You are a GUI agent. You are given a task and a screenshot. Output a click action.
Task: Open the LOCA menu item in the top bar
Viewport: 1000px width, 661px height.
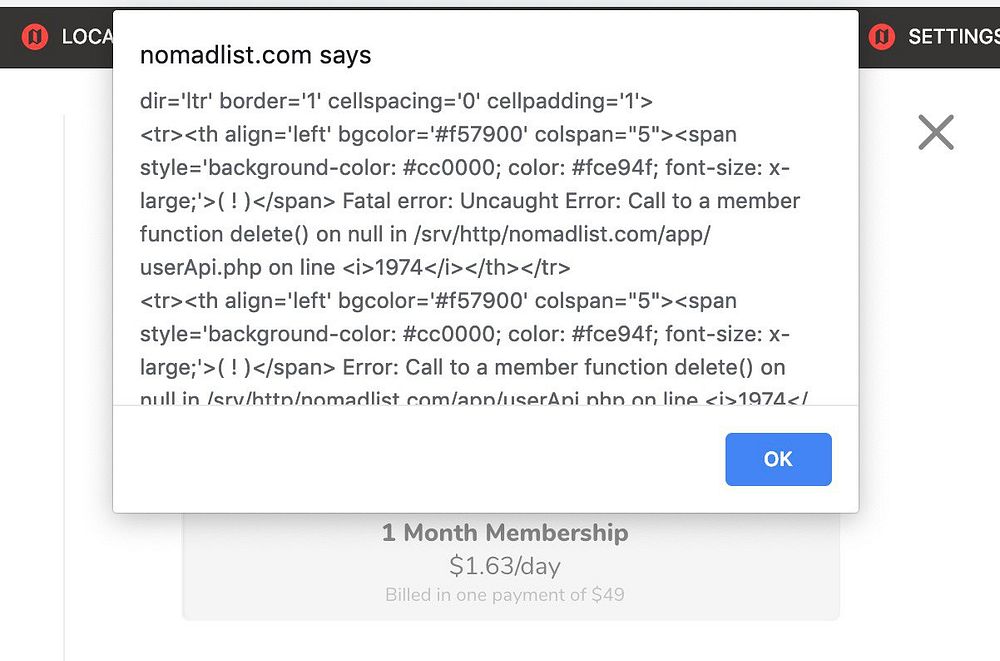87,37
